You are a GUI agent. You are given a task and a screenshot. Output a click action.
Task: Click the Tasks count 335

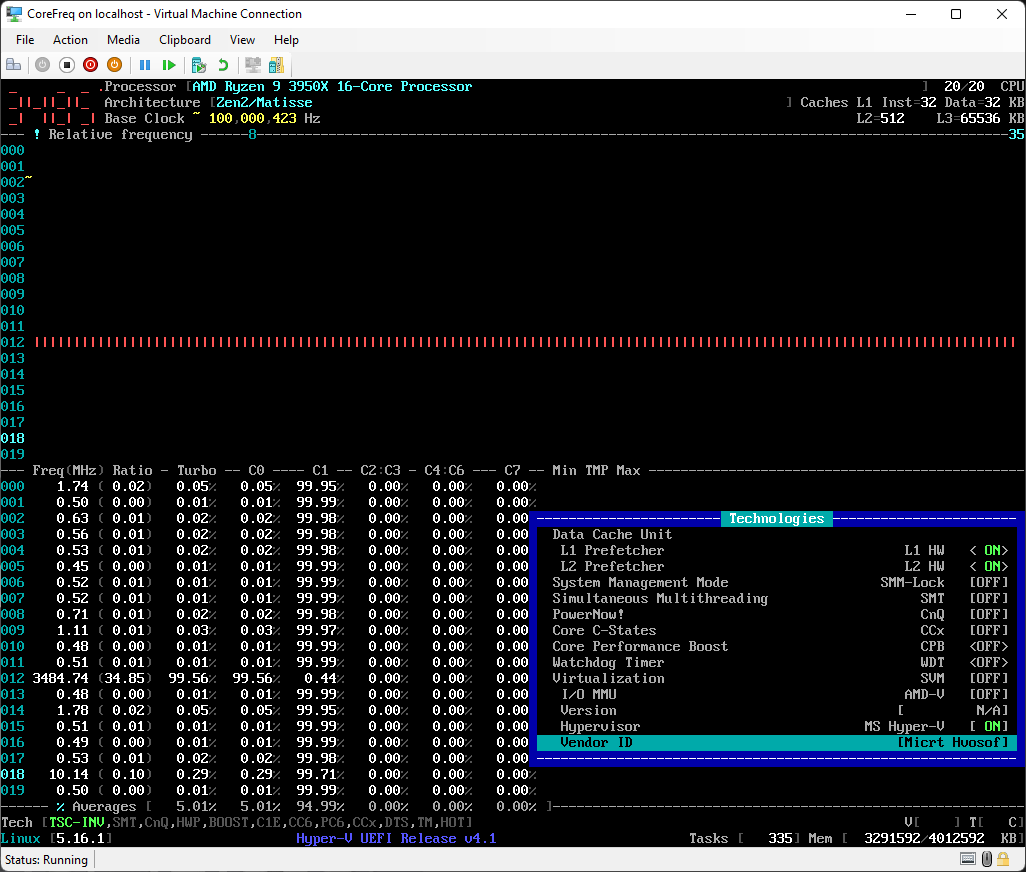tap(780, 839)
